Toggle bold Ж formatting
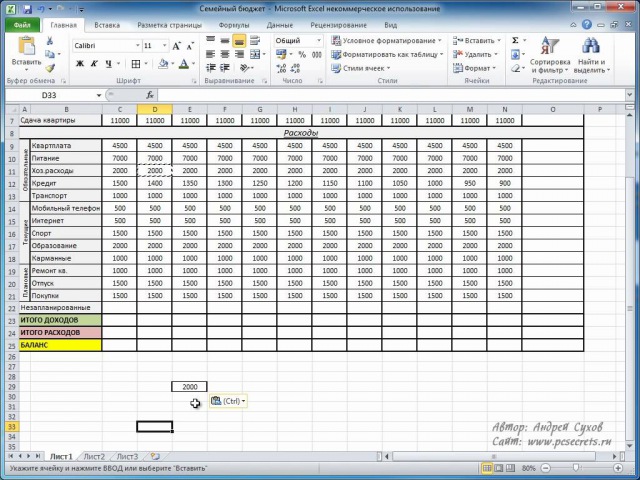Image resolution: width=640 pixels, height=480 pixels. coord(80,64)
